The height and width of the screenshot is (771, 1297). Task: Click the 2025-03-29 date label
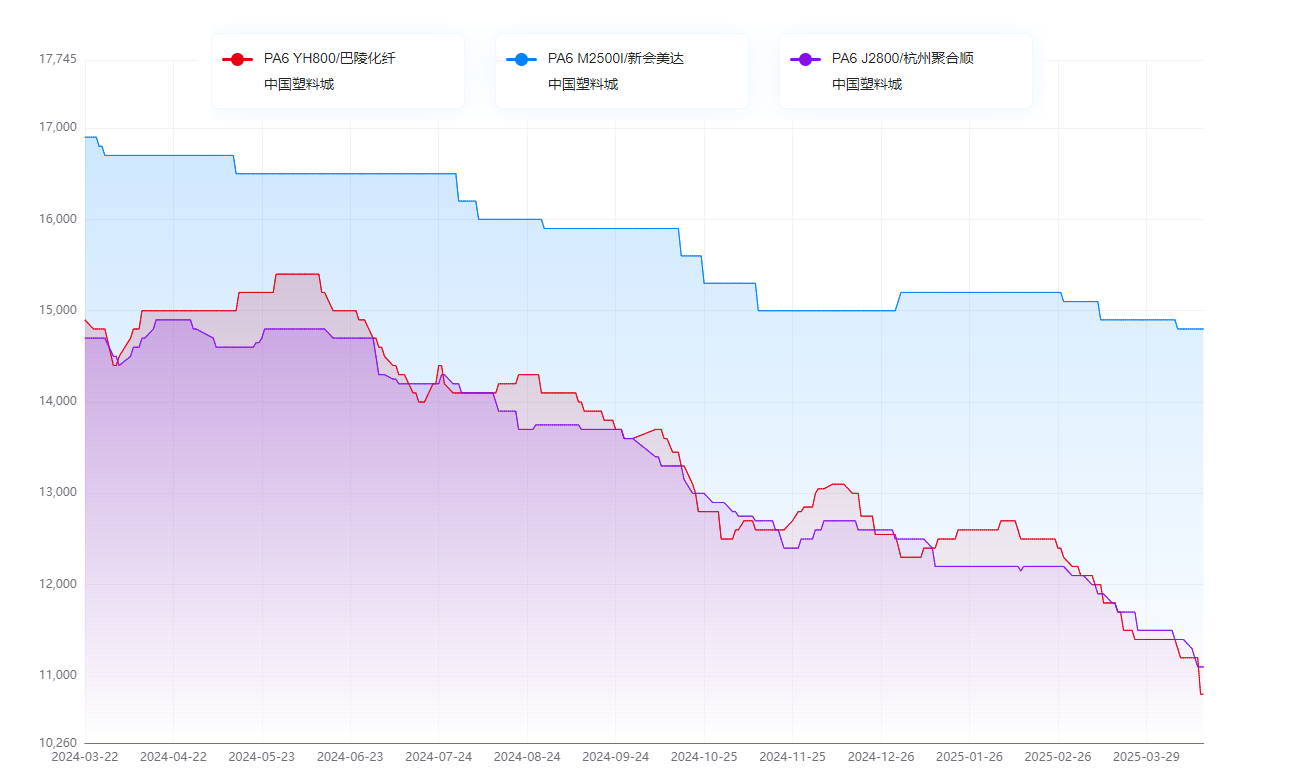pos(1146,757)
